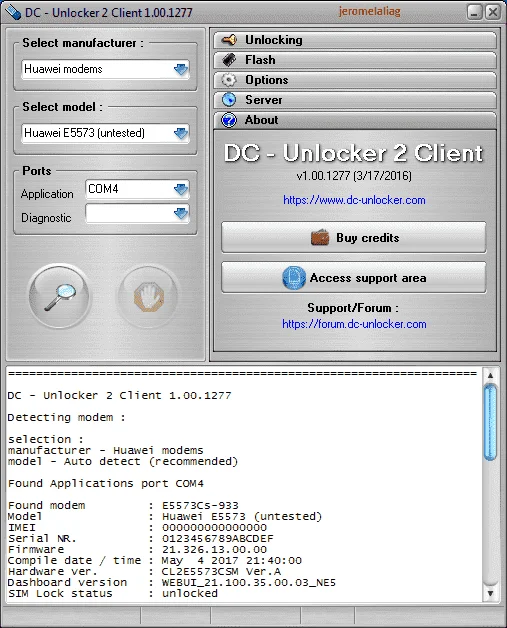
Task: Open the https://www.dc-unlocker.com link
Action: click(354, 200)
